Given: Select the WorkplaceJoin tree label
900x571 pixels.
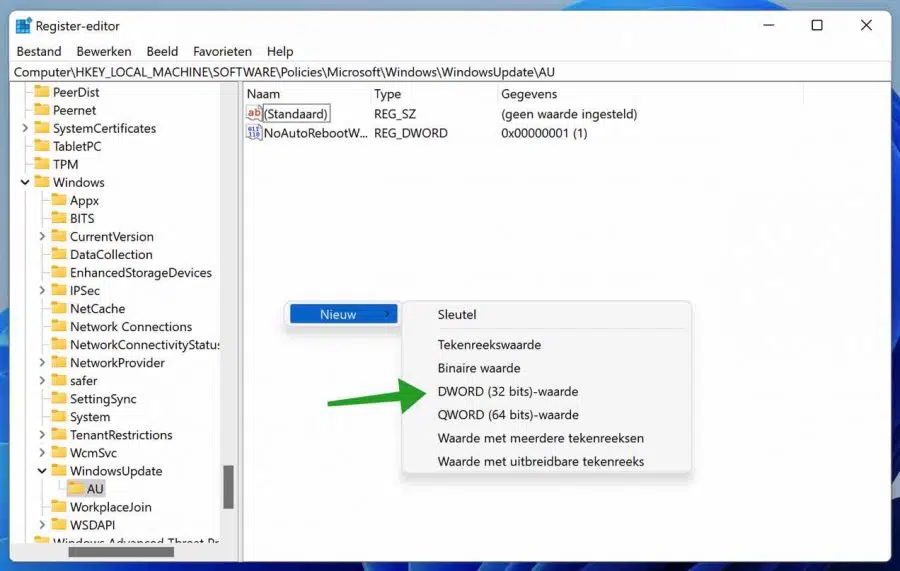Looking at the screenshot, I should click(x=111, y=507).
